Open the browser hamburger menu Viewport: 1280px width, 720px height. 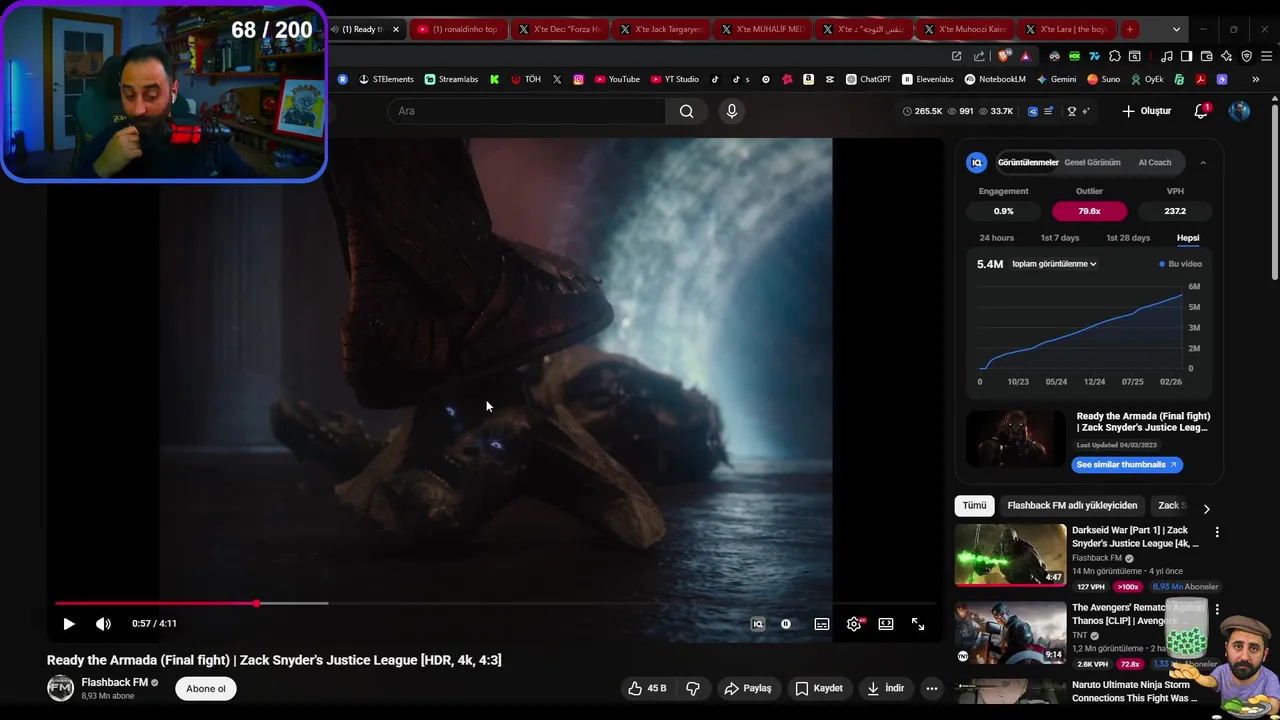pyautogui.click(x=1266, y=56)
